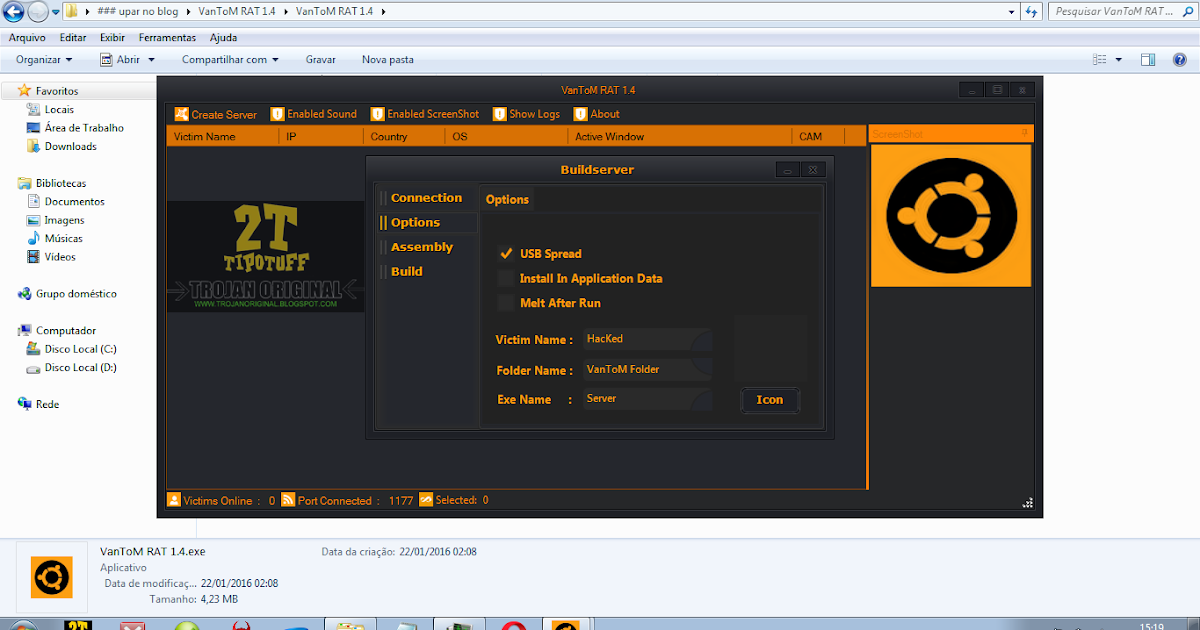Click the Show Logs shield icon
Screen dimensions: 1200x630
(500, 114)
